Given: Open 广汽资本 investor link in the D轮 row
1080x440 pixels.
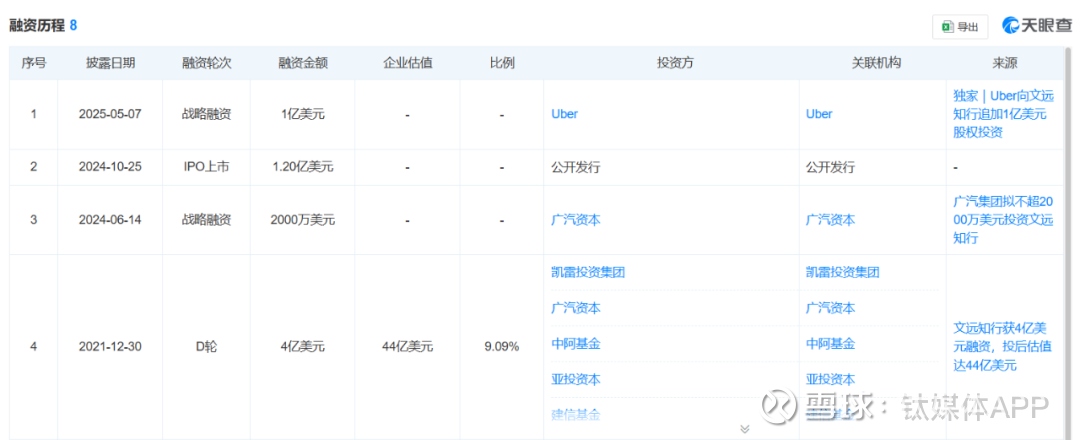Looking at the screenshot, I should (x=576, y=308).
